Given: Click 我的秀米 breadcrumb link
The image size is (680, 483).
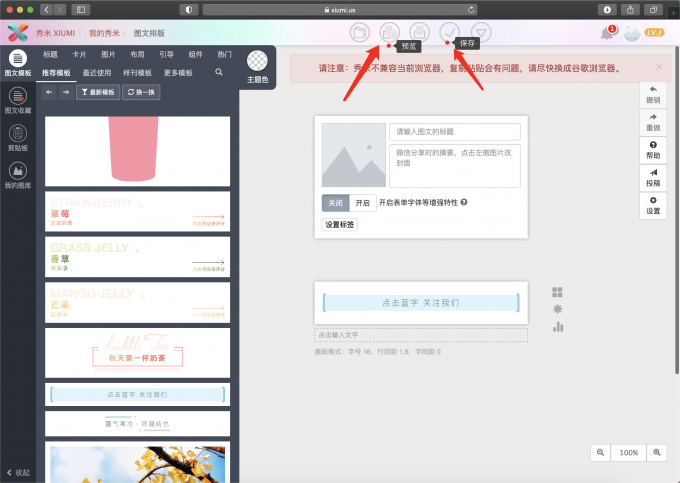Looking at the screenshot, I should 104,33.
